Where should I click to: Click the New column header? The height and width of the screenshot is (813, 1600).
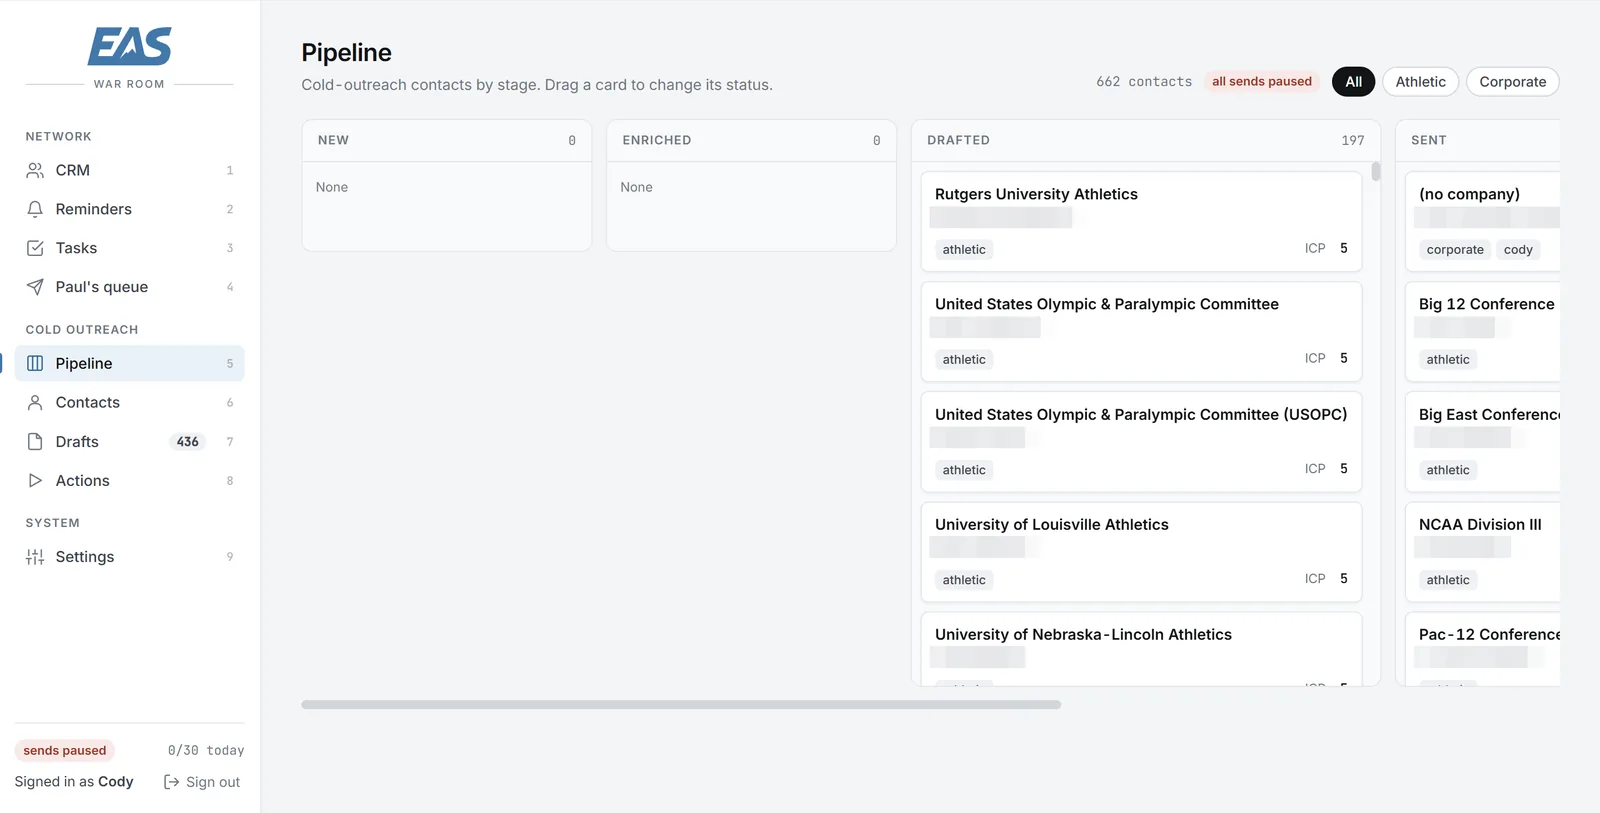tap(447, 141)
